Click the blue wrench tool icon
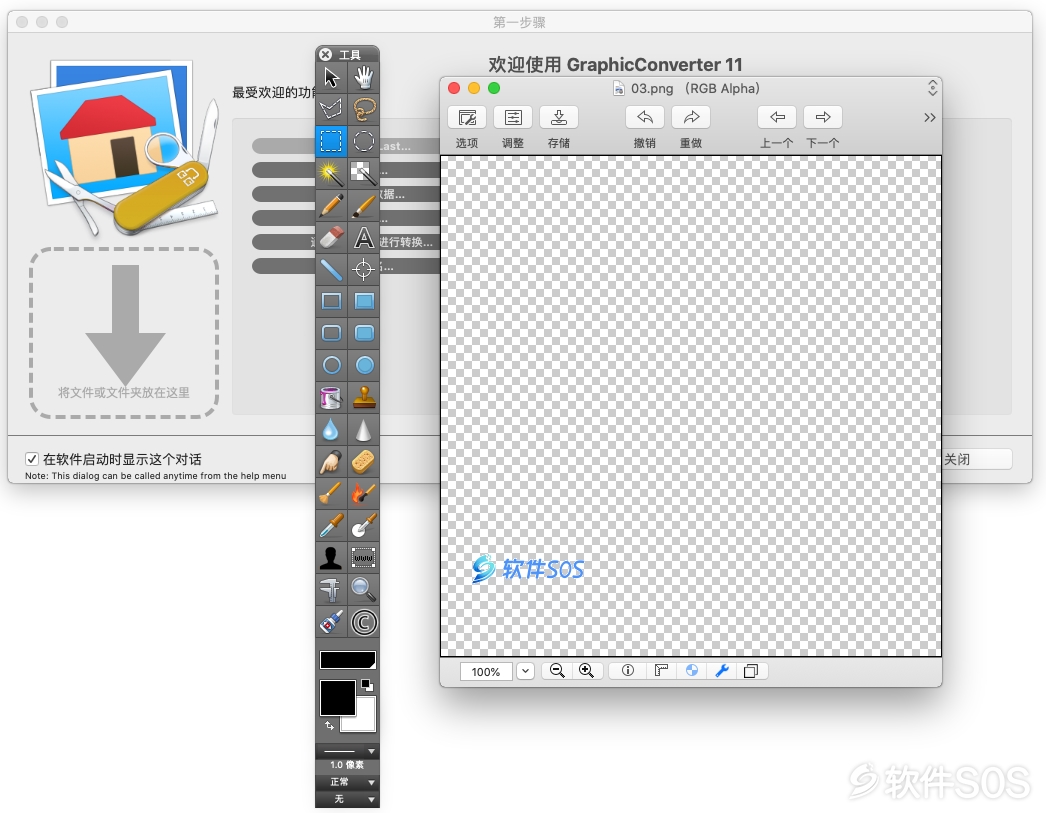Viewport: 1046px width, 813px height. (722, 671)
